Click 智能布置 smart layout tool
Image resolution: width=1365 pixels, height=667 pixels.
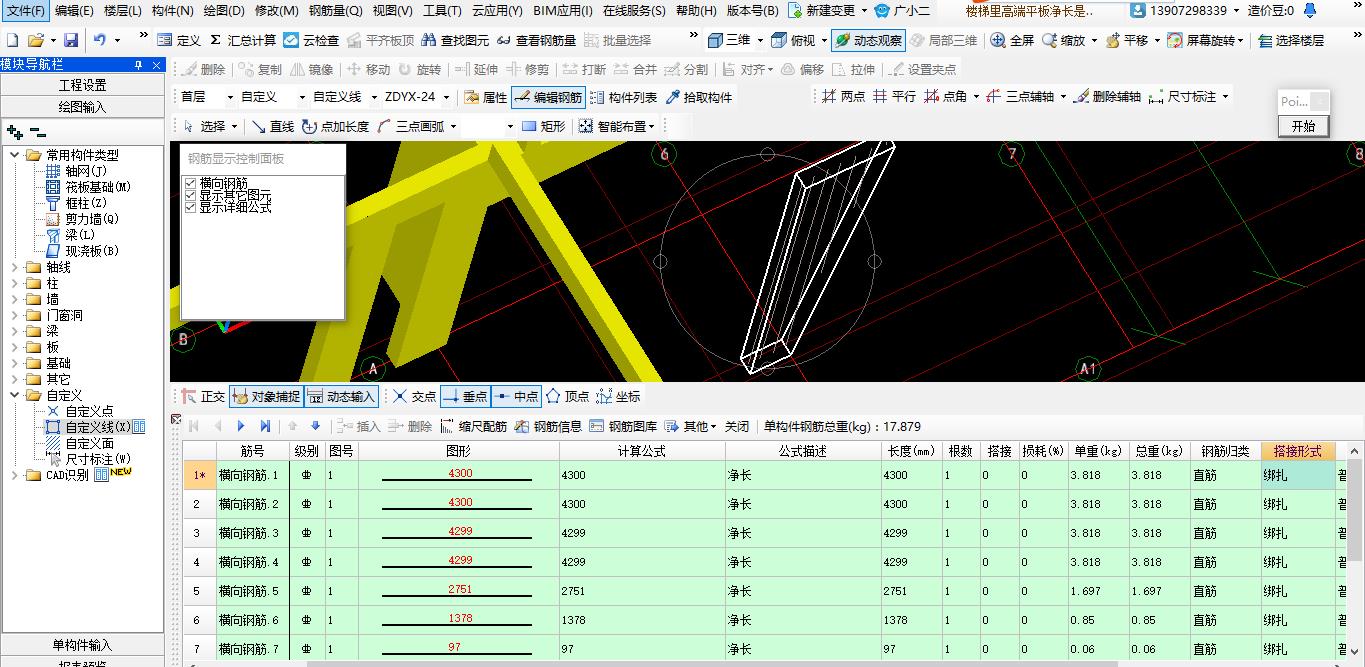point(617,127)
